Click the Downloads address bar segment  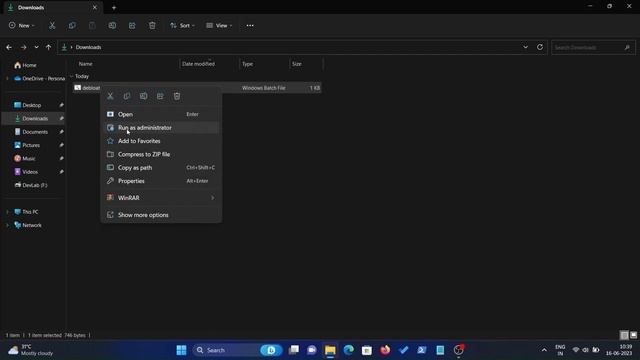(89, 47)
